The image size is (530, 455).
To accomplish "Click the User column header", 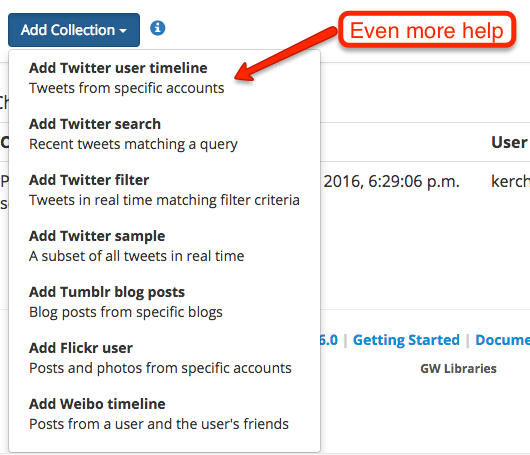I will click(x=509, y=142).
